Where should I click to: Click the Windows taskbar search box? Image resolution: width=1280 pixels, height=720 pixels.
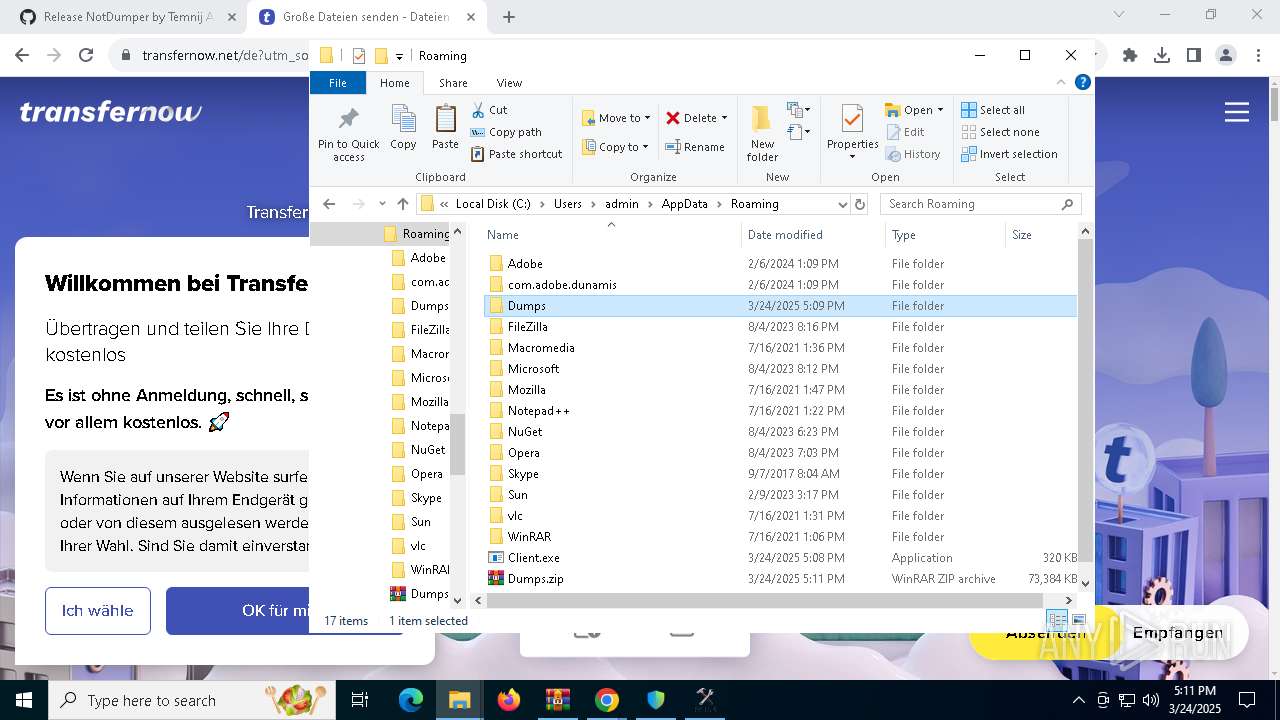click(192, 700)
